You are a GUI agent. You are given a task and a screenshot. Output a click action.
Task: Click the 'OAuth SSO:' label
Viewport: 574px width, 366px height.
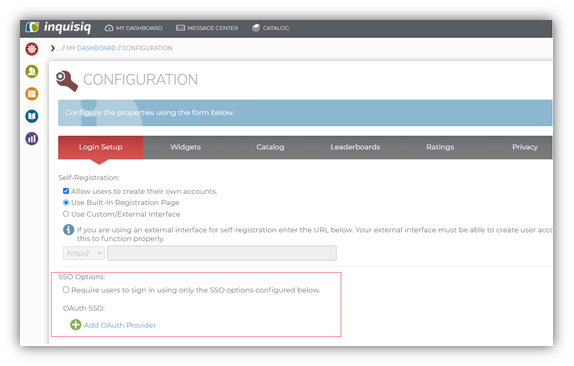[84, 308]
